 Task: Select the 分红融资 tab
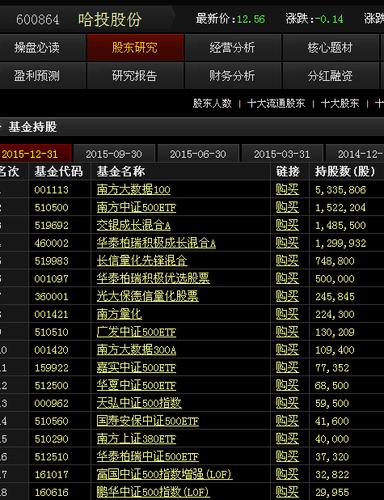pos(330,76)
